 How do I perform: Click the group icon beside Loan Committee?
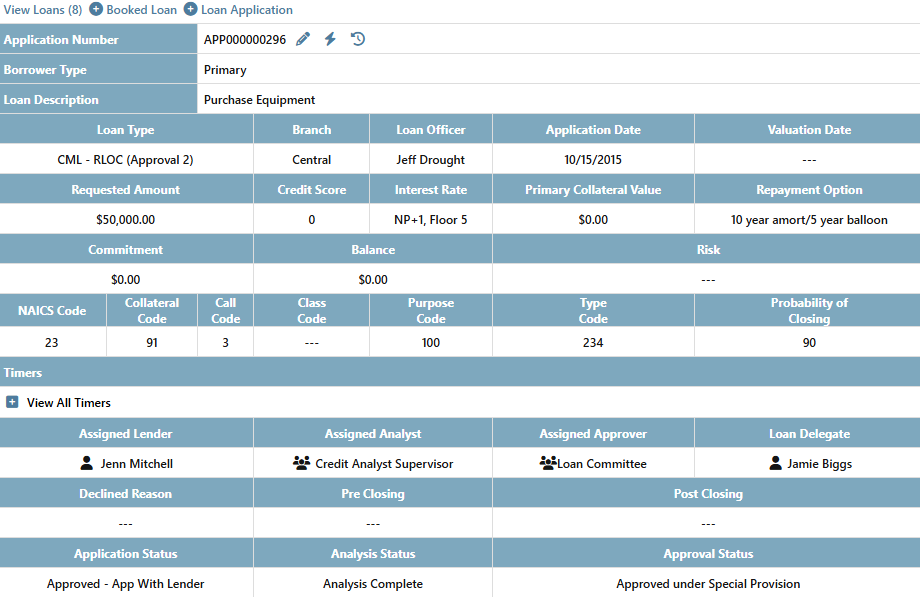pyautogui.click(x=547, y=463)
